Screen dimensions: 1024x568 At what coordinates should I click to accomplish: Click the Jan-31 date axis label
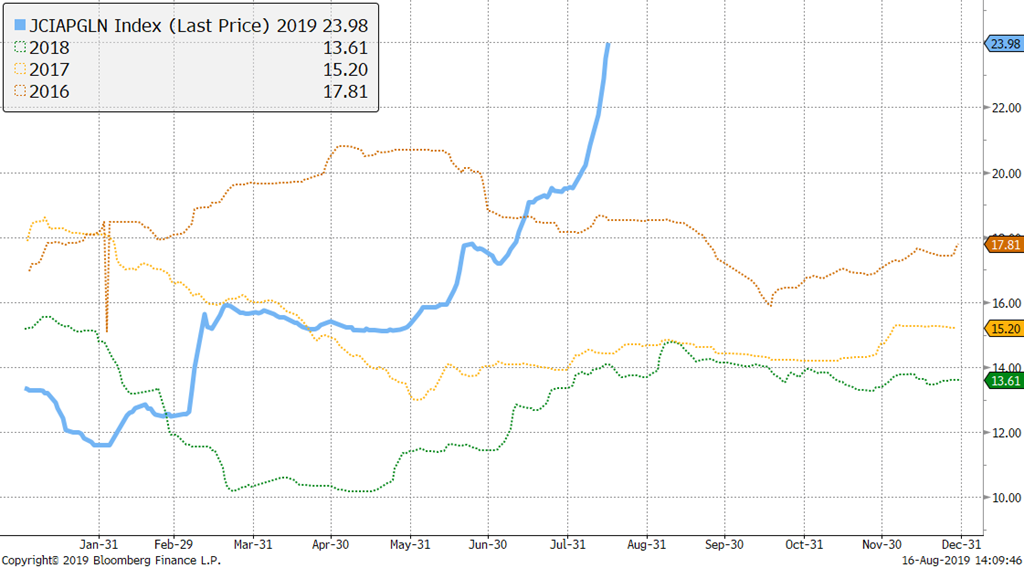tap(100, 545)
